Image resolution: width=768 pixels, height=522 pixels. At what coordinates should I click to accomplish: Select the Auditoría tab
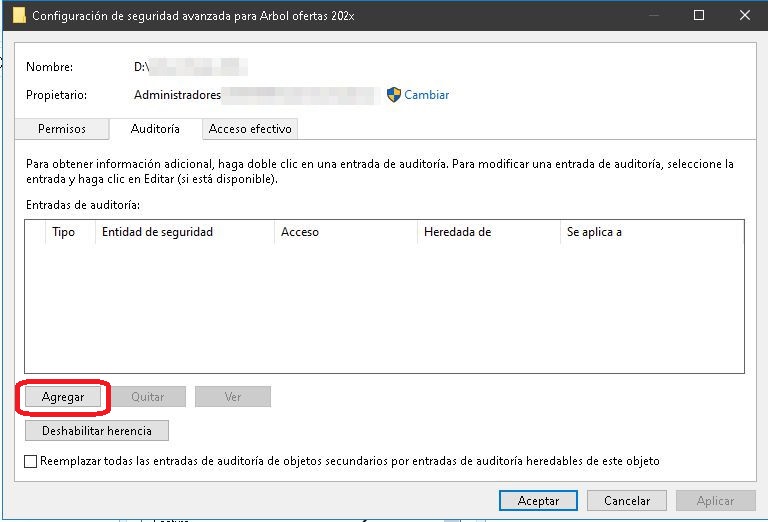click(155, 129)
